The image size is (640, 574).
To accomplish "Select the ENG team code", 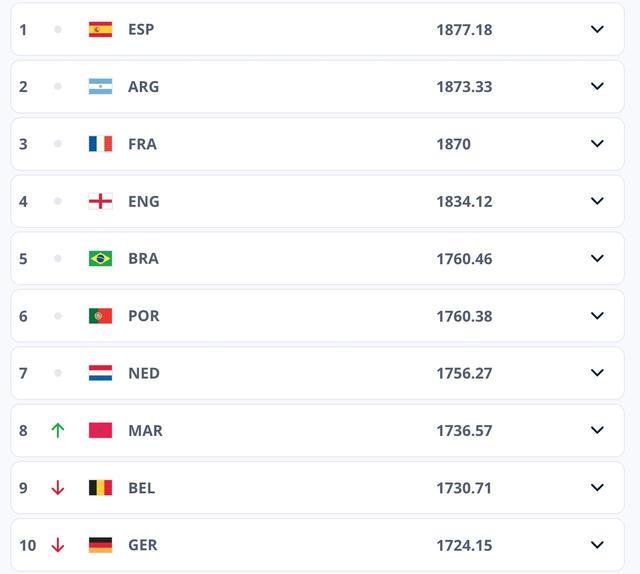I will coord(143,201).
